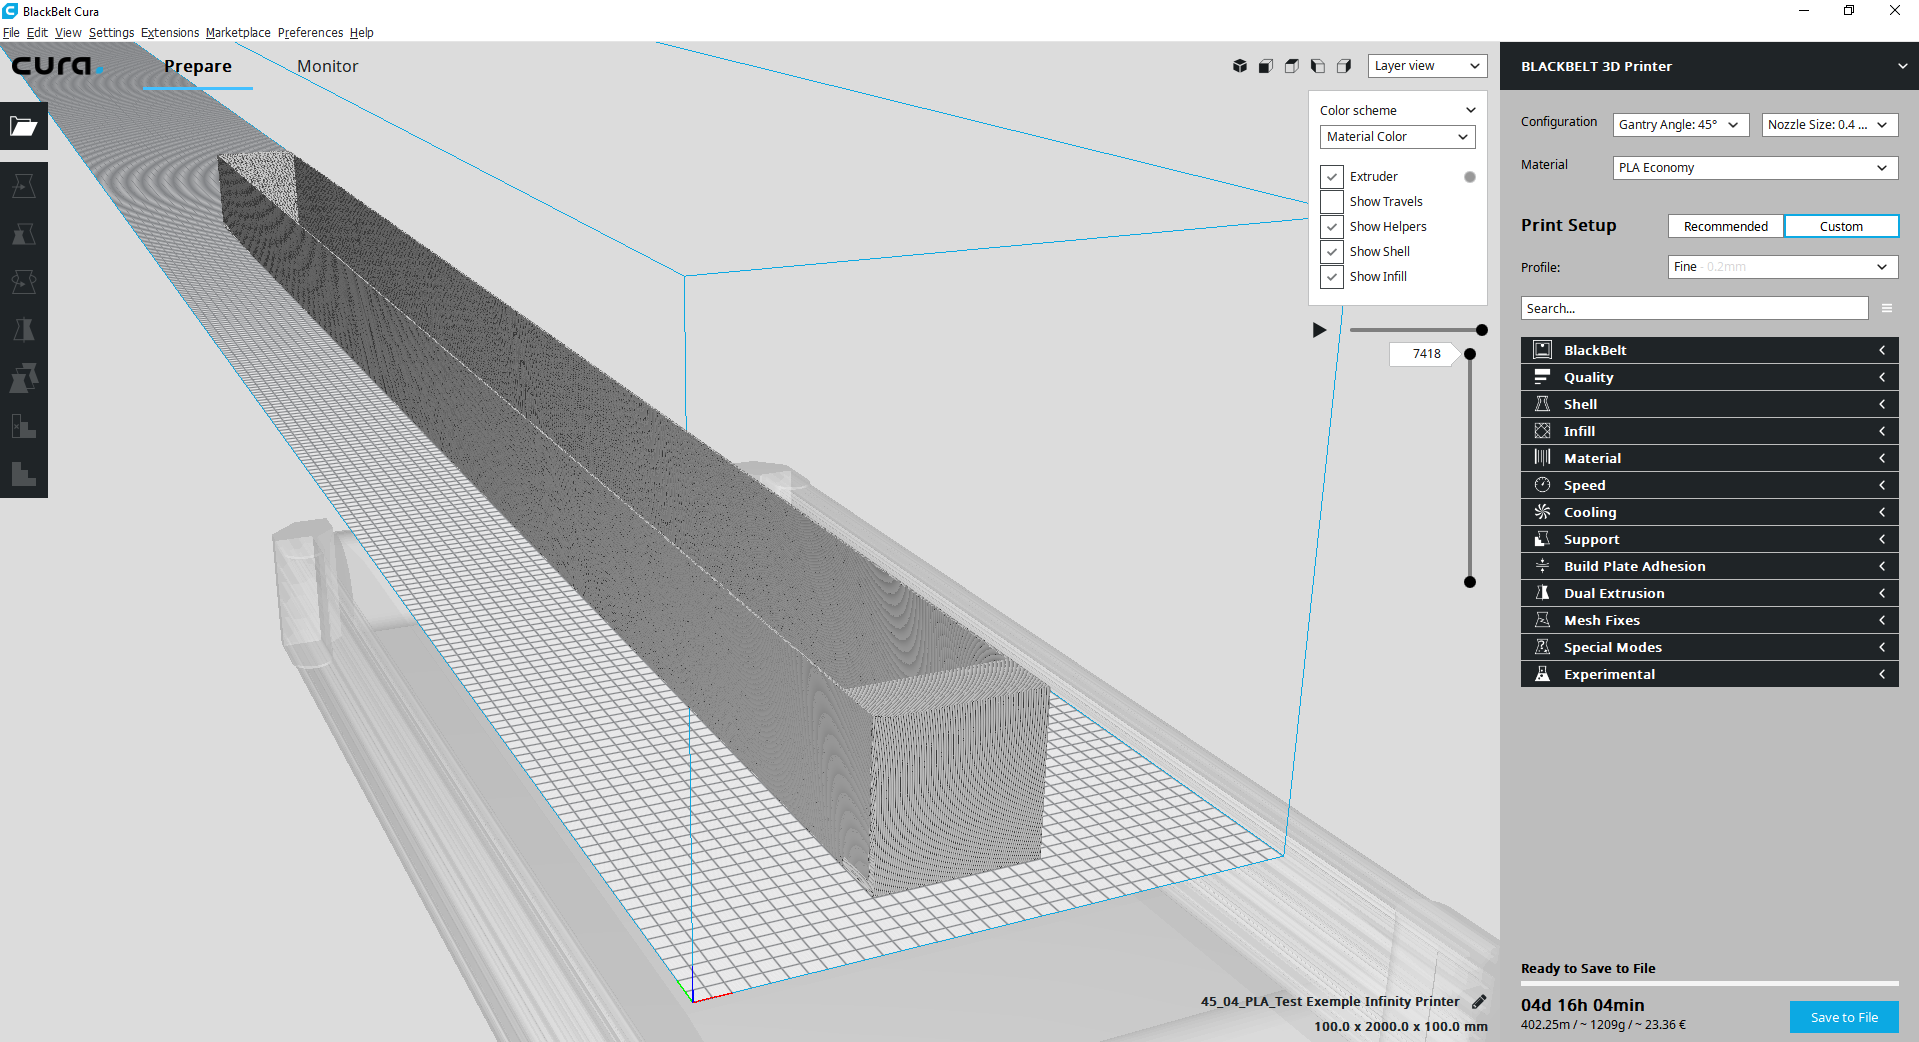Viewport: 1919px width, 1042px height.
Task: Expand the Support settings chevron
Action: pos(1881,539)
